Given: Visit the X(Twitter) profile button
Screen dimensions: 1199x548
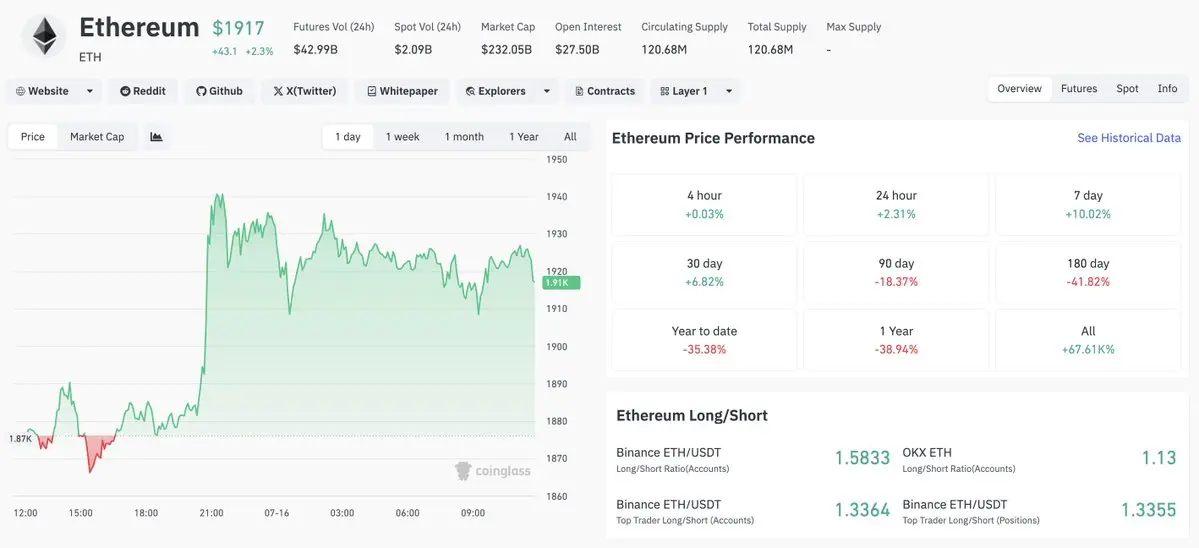Looking at the screenshot, I should [304, 91].
